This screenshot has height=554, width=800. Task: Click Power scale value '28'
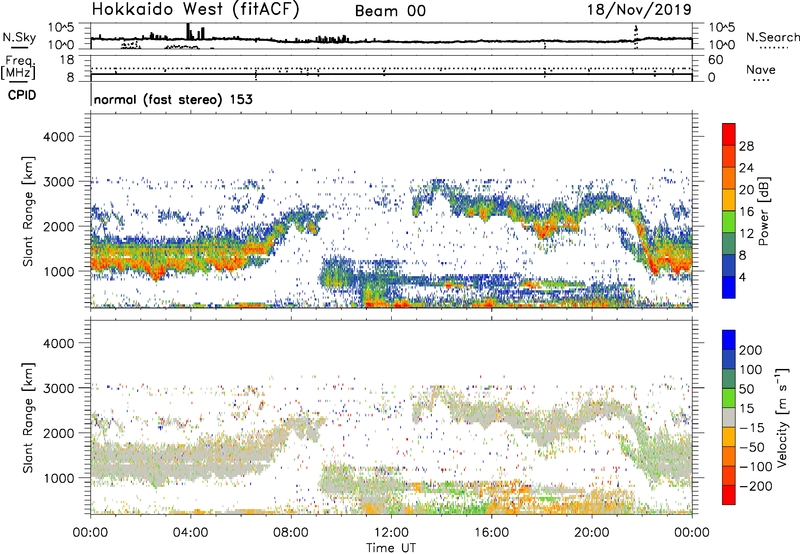(746, 146)
